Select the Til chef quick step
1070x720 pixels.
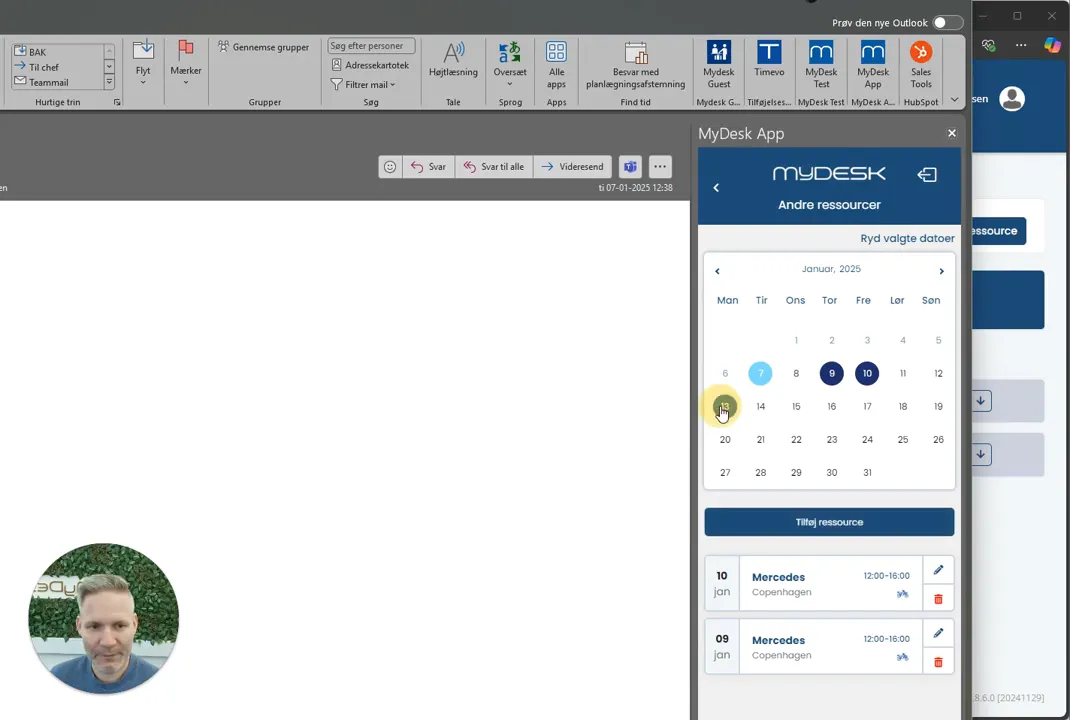click(x=44, y=68)
